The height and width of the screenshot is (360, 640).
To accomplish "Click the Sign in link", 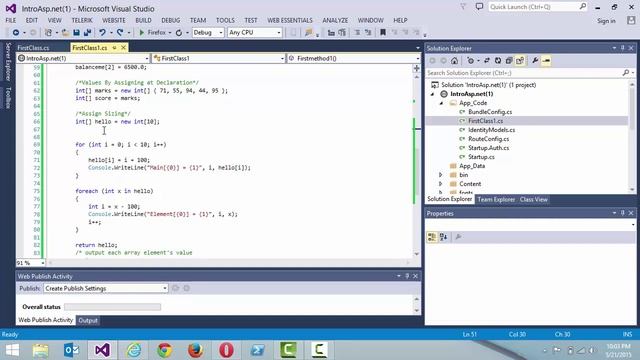I will tap(606, 21).
